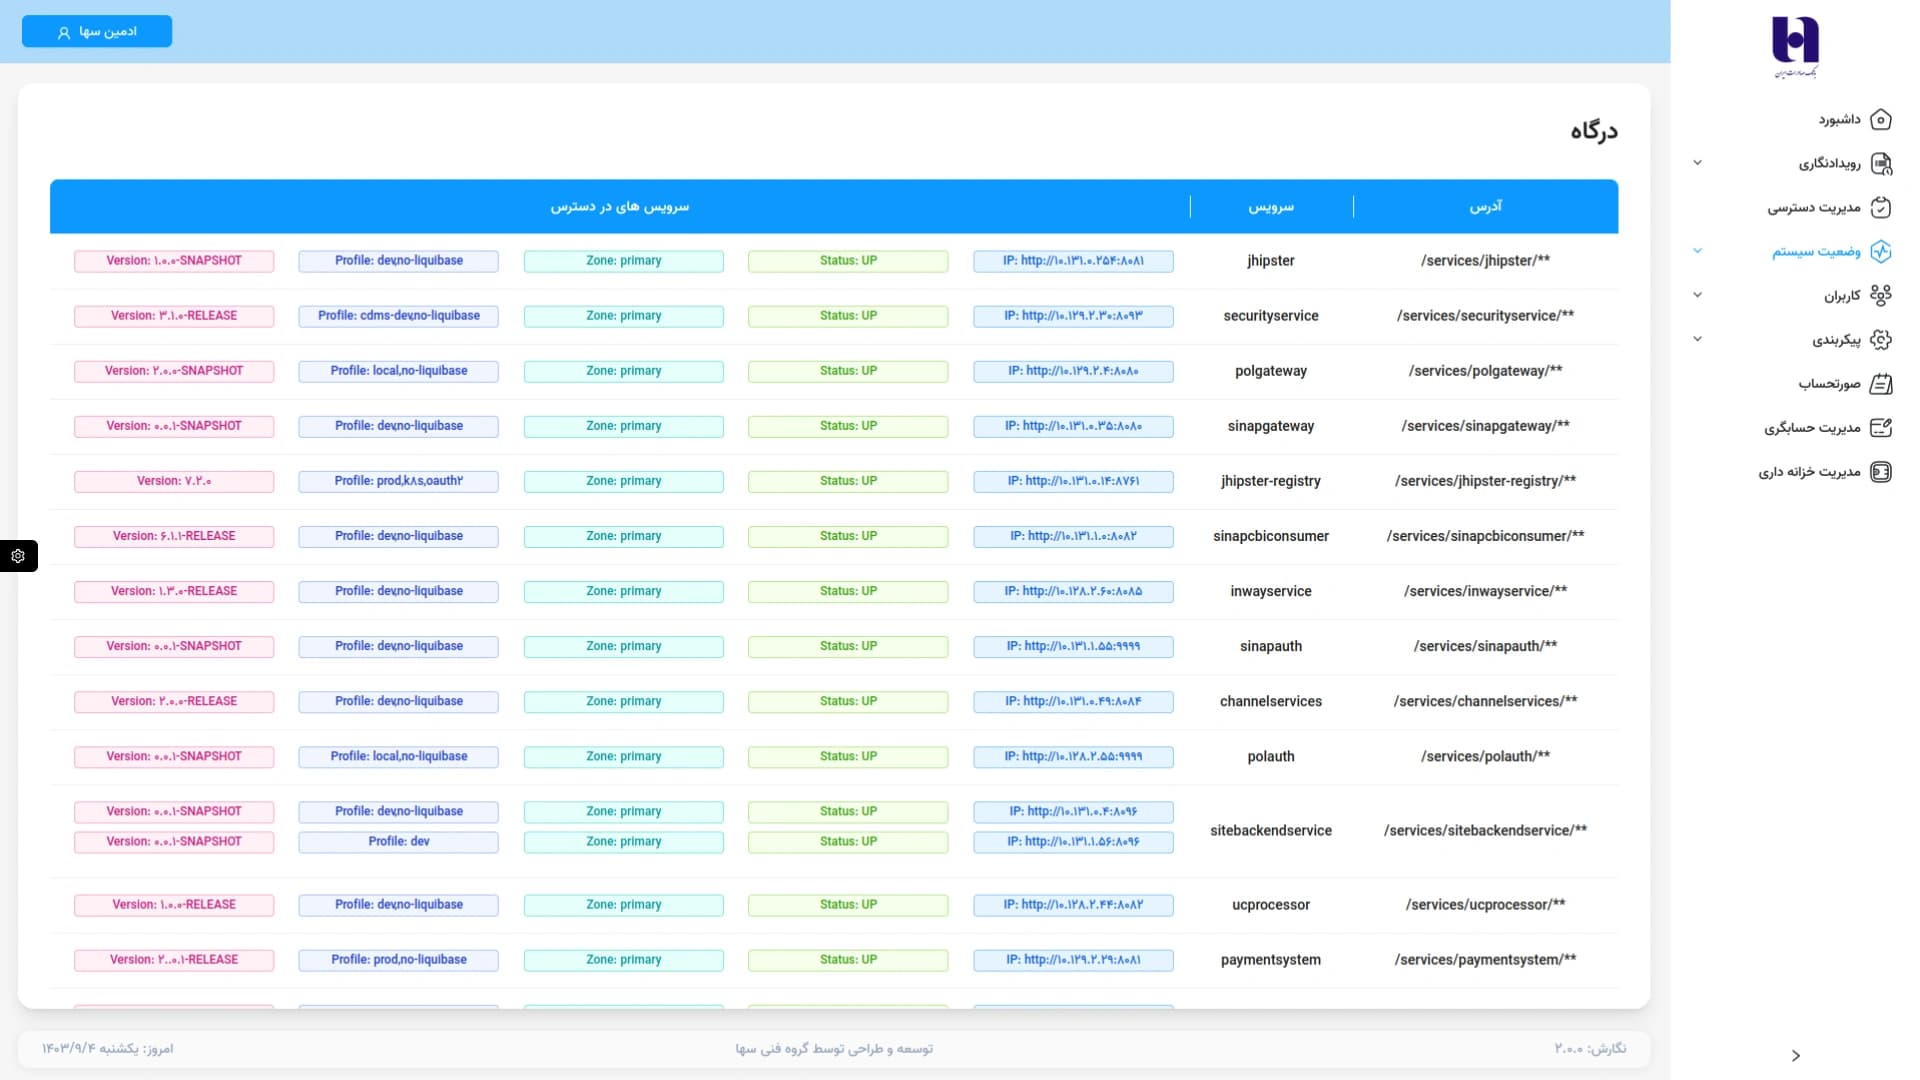Click the /services/securityservice/** address

pos(1485,316)
